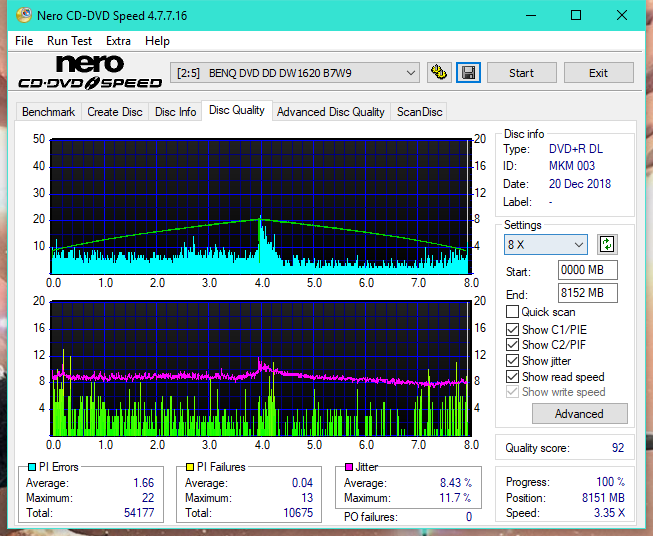The height and width of the screenshot is (536, 653).
Task: Toggle the Show read speed checkbox
Action: tap(512, 376)
